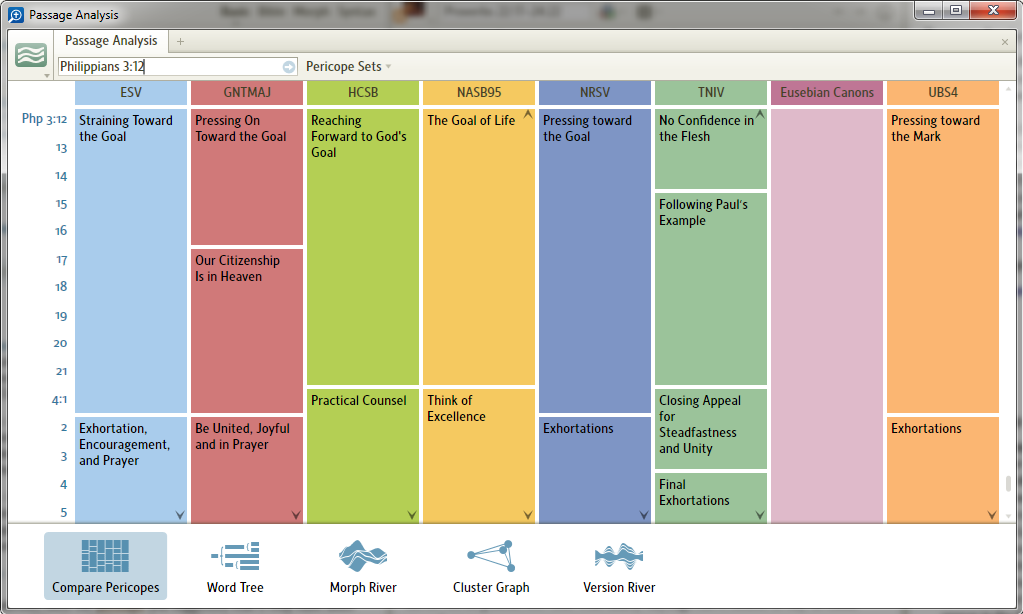1023x614 pixels.
Task: Select GNTMAJ 'Pressing On Toward the Goal'
Action: (x=247, y=176)
